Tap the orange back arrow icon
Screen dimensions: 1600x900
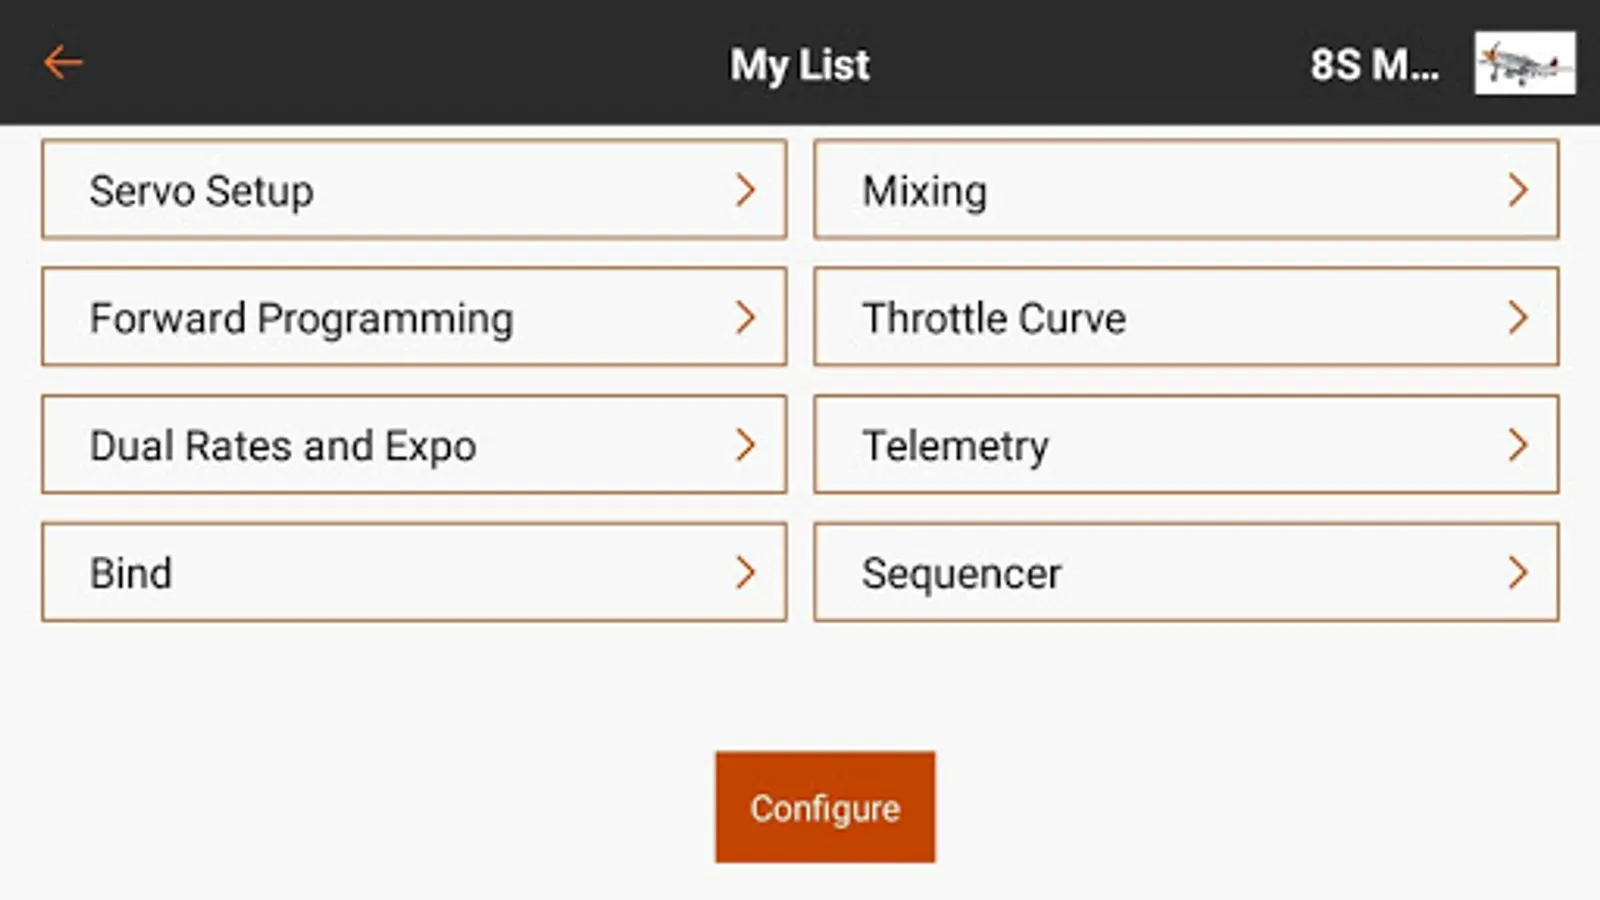click(x=63, y=62)
